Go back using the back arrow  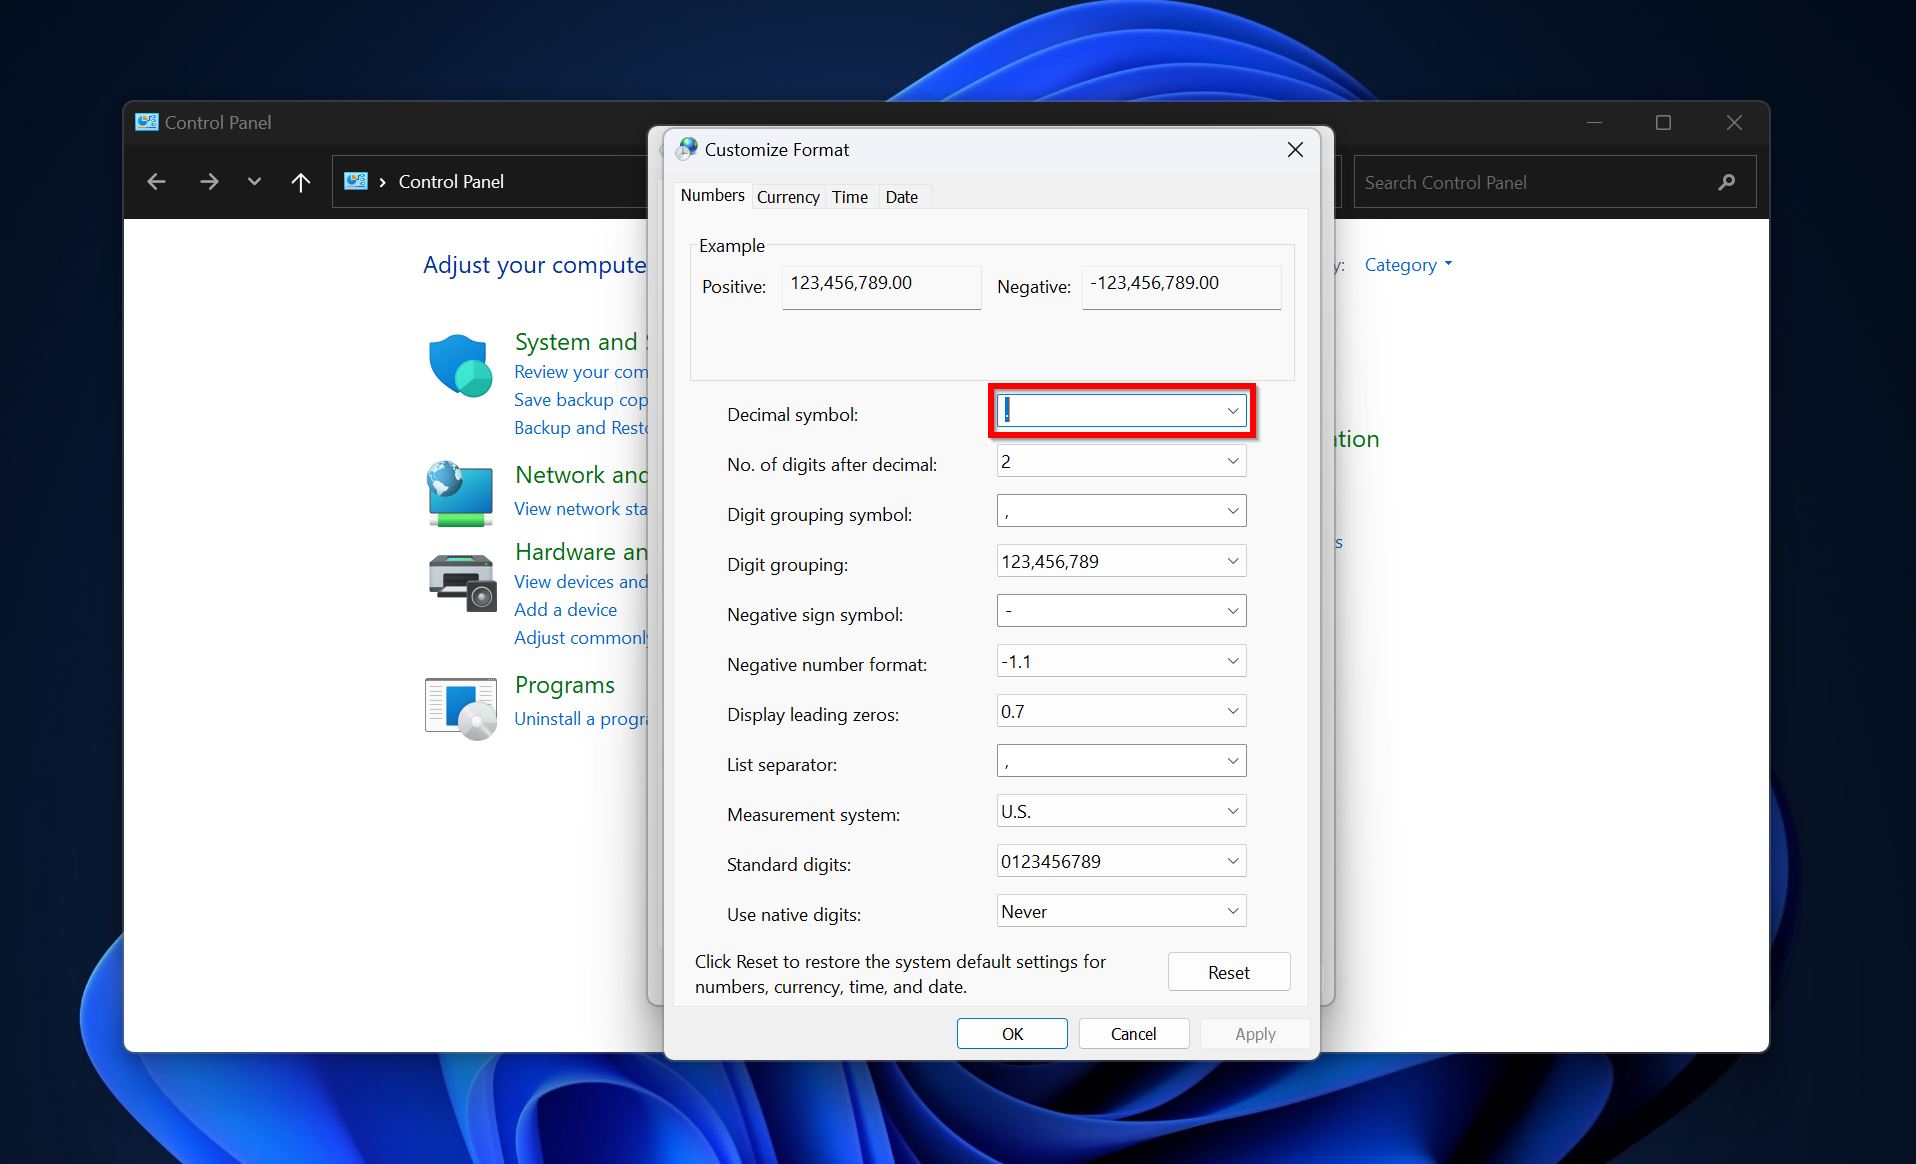pos(157,182)
